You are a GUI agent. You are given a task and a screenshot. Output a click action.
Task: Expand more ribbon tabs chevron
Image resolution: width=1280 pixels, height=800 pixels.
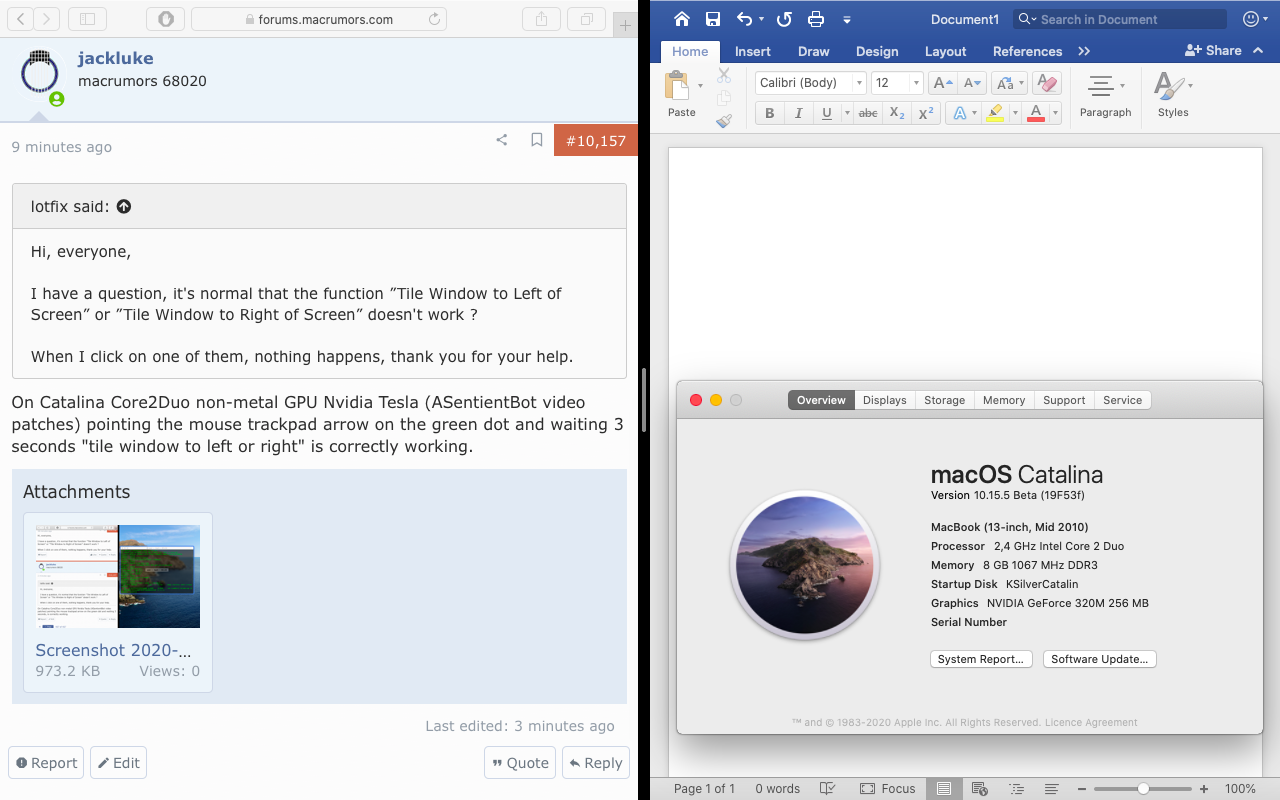(x=1084, y=51)
